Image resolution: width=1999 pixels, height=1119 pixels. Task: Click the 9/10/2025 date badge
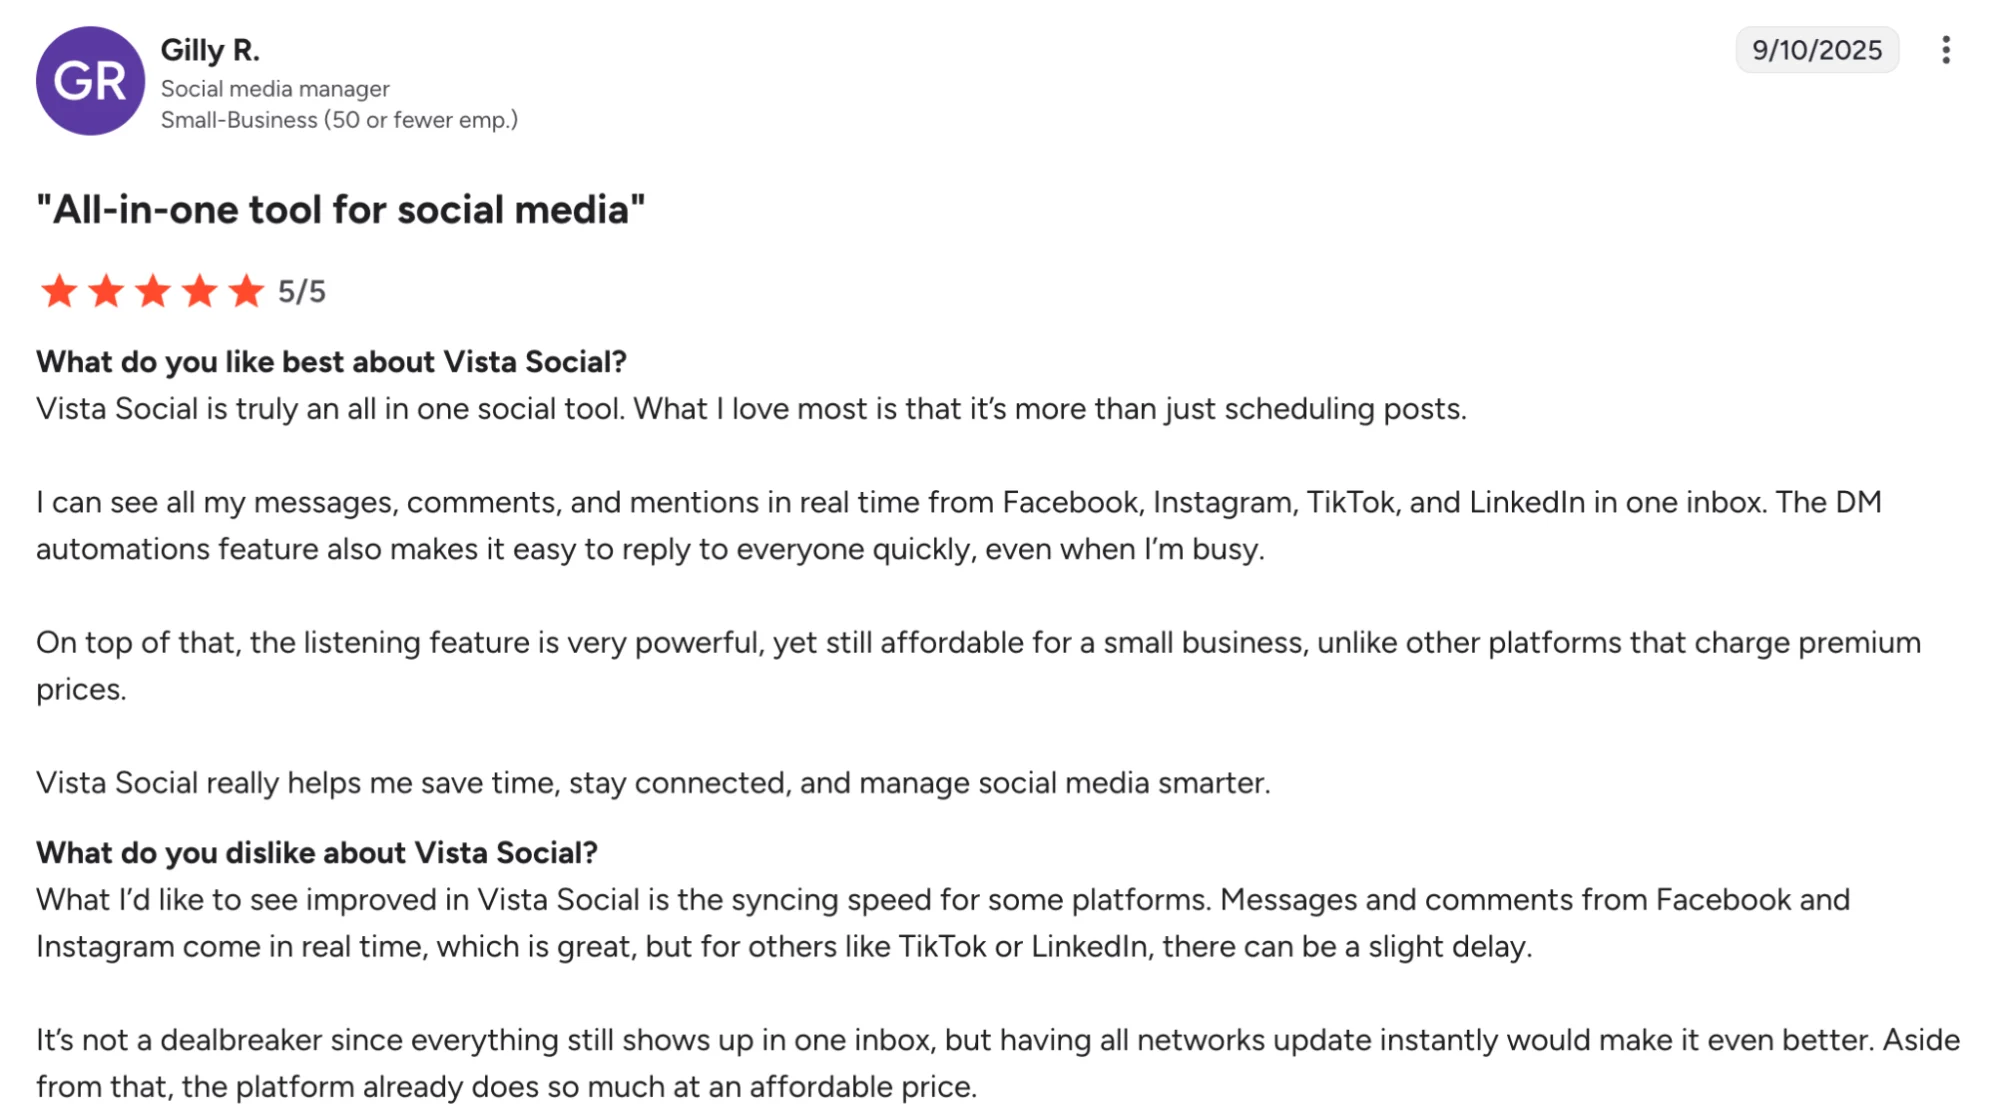coord(1816,49)
